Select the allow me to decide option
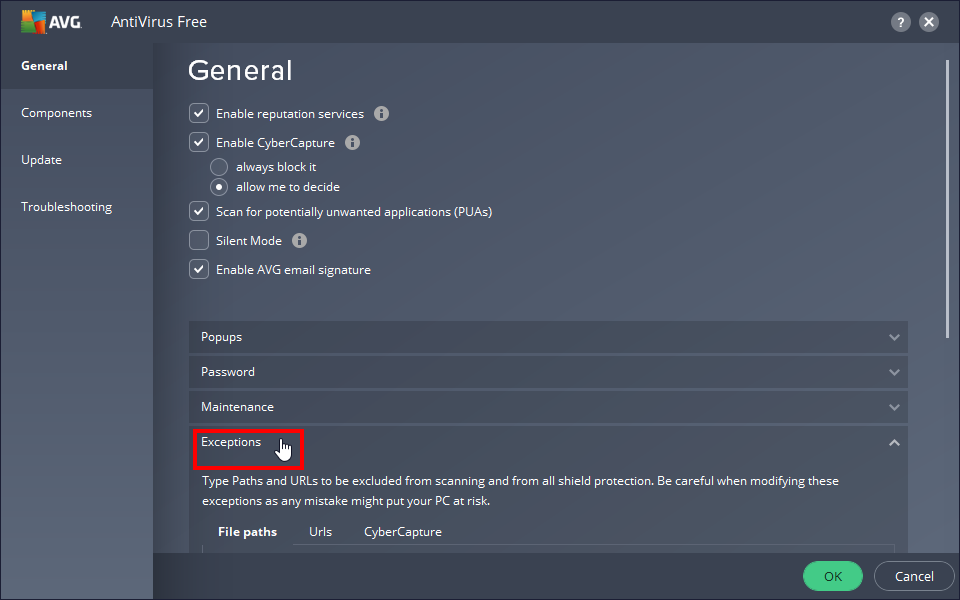960x600 pixels. [x=219, y=187]
